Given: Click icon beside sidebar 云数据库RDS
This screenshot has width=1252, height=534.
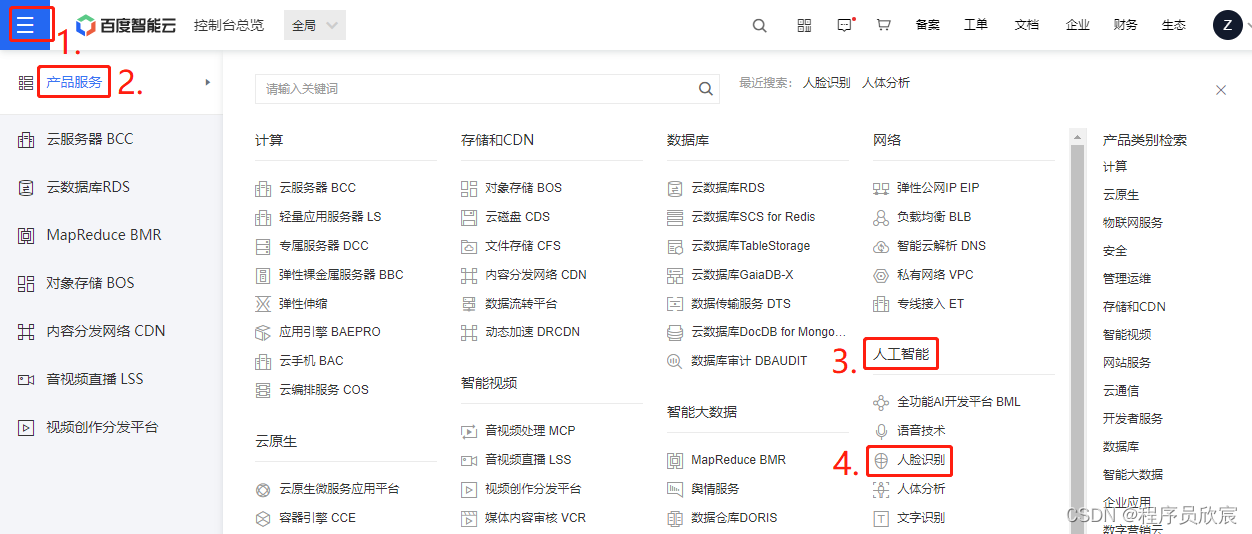Looking at the screenshot, I should point(26,187).
